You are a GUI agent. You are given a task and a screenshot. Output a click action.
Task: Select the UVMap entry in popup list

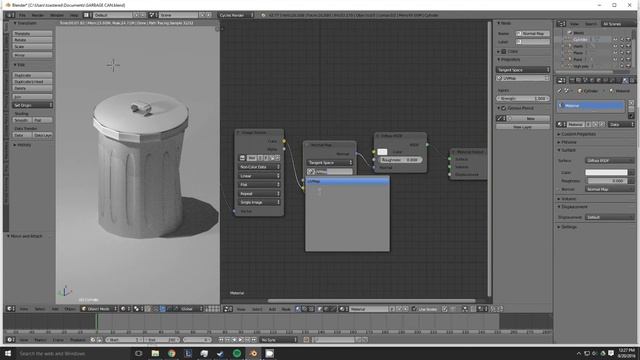tap(347, 181)
